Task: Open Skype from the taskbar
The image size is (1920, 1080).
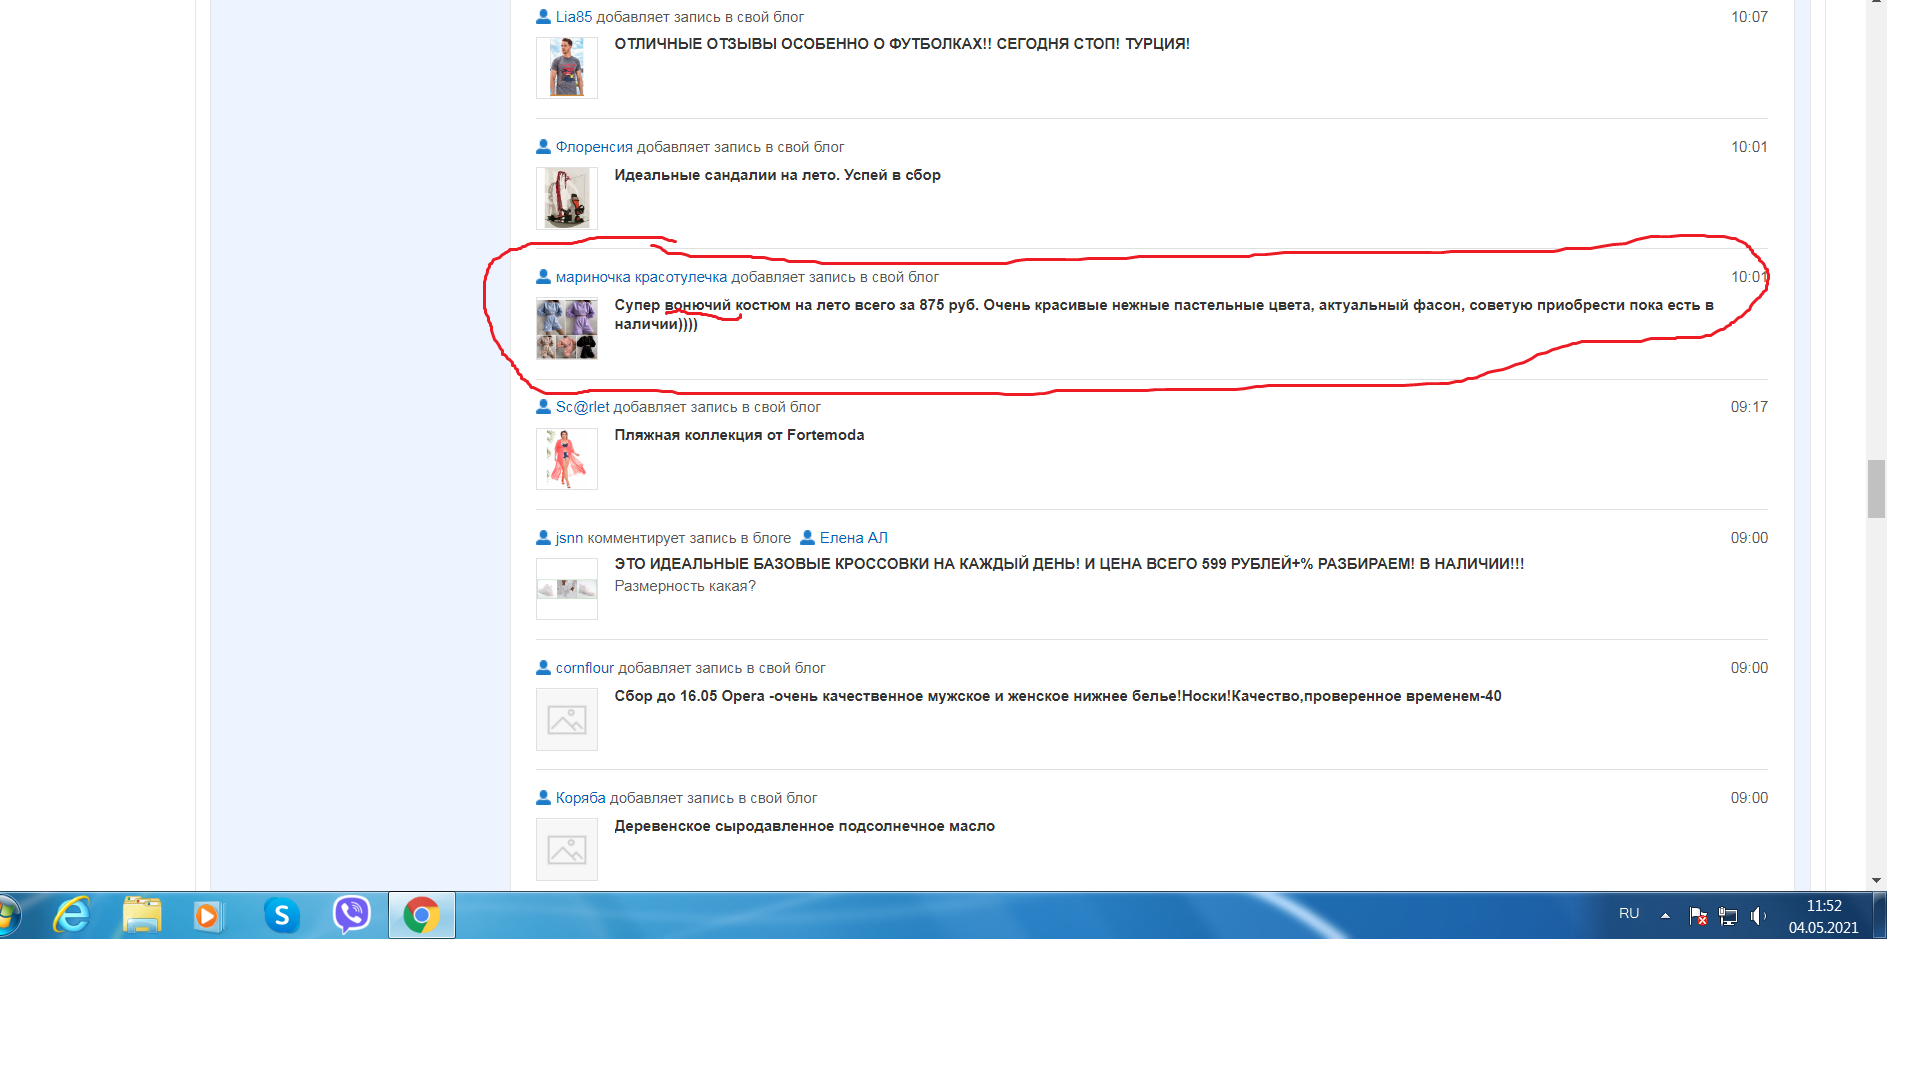Action: [x=282, y=915]
